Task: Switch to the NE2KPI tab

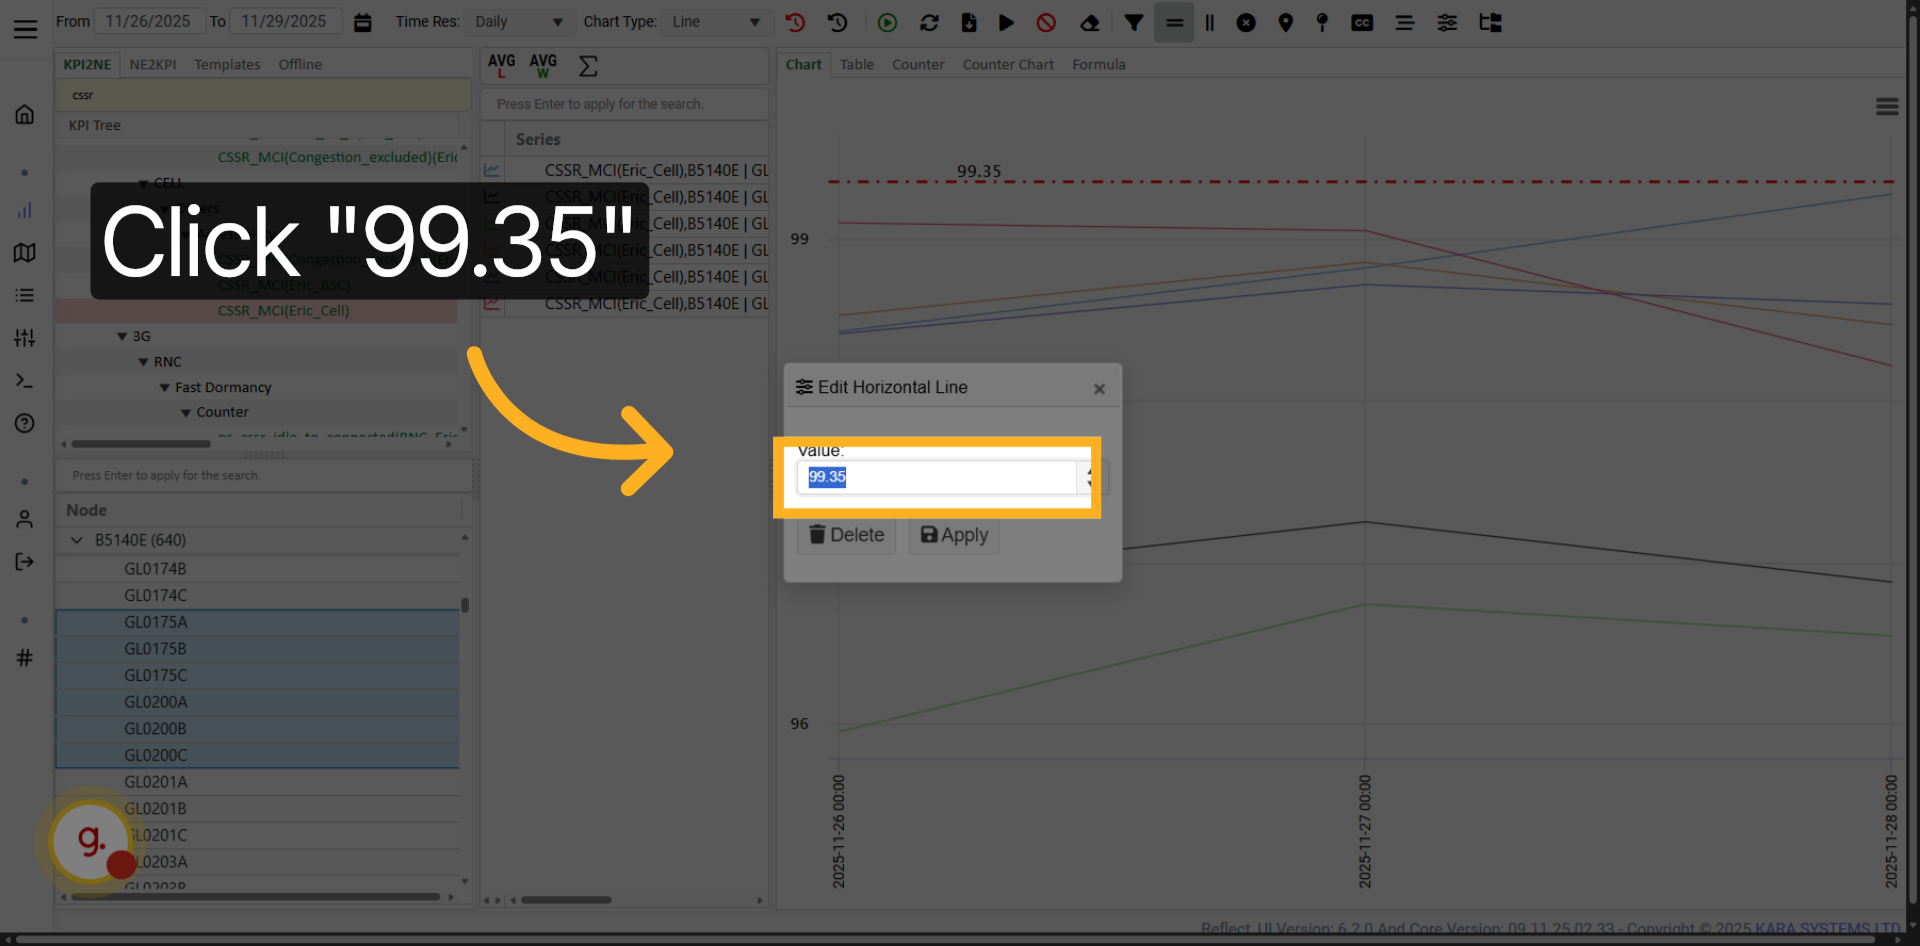Action: click(x=153, y=64)
